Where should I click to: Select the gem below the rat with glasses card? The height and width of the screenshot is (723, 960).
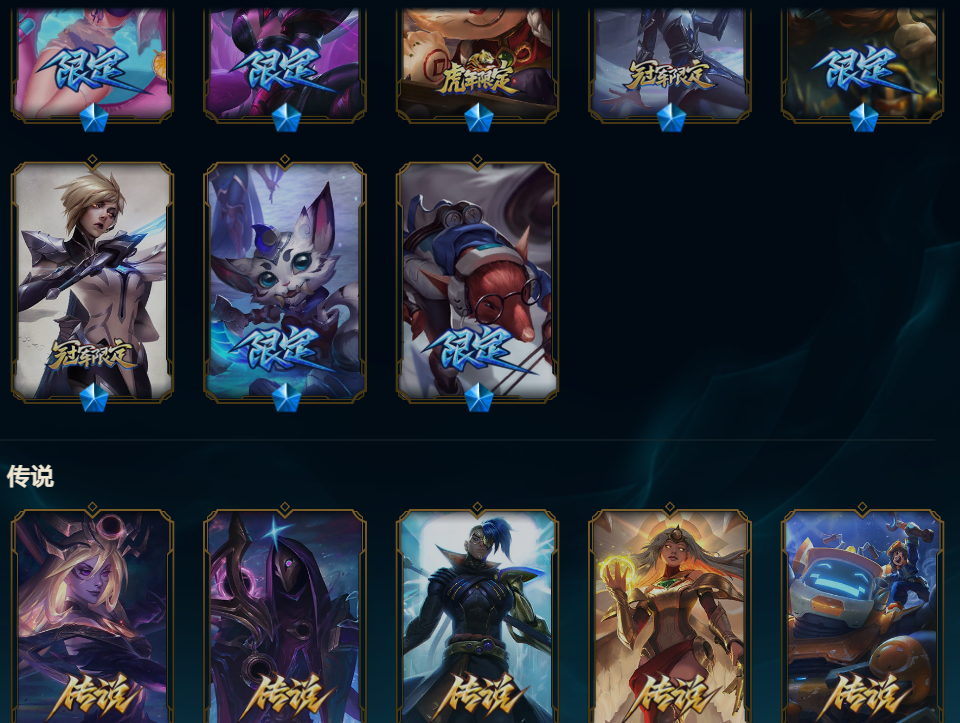pos(478,398)
